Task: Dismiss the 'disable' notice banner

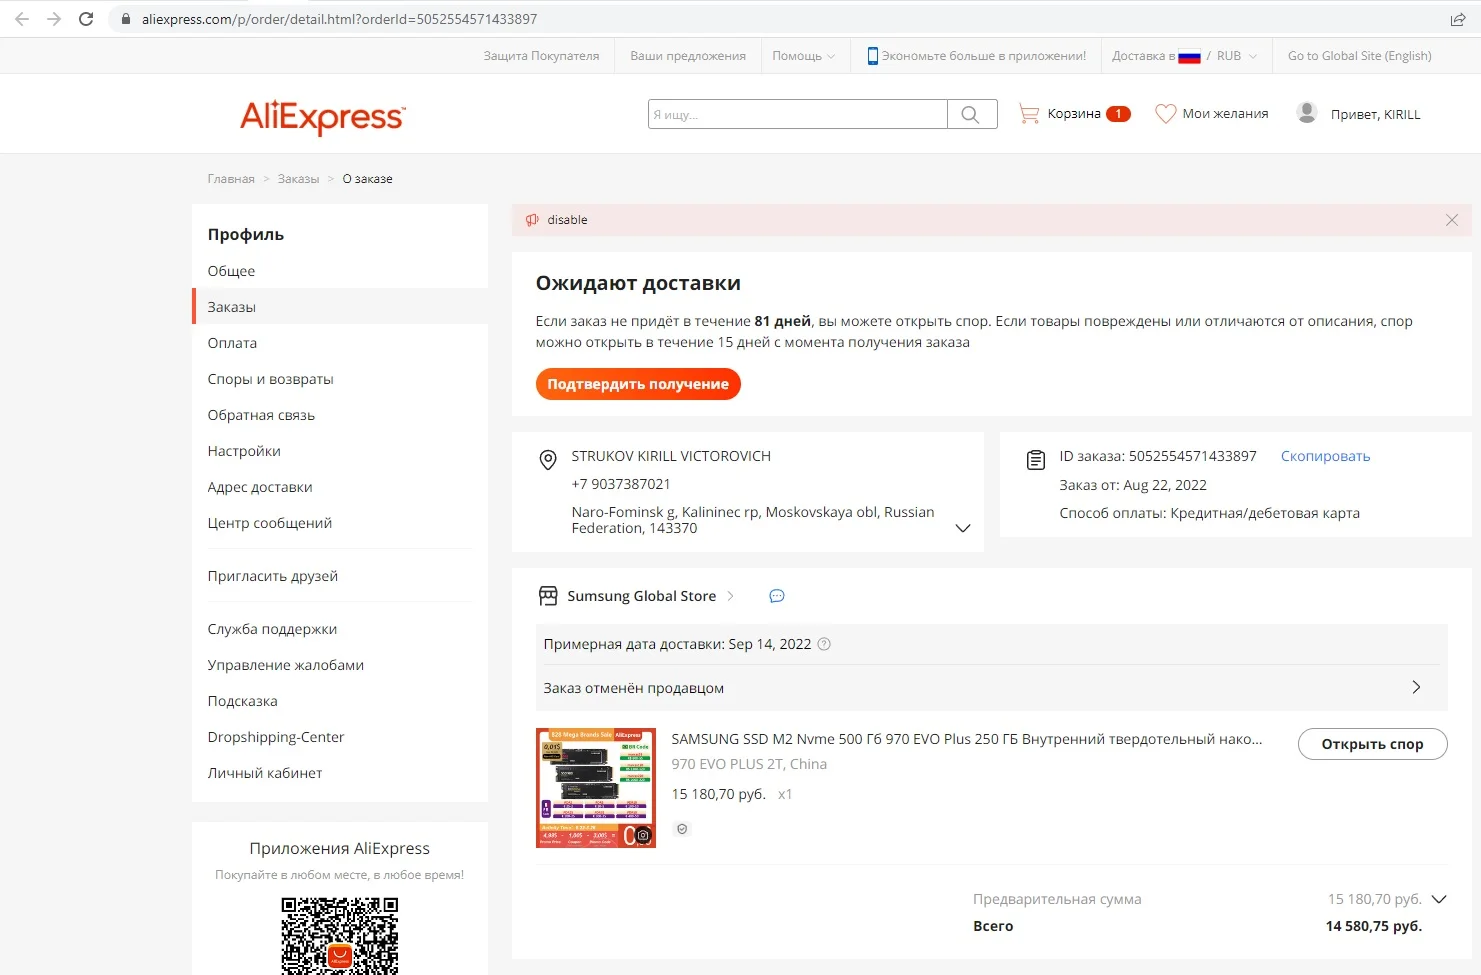Action: coord(1451,220)
